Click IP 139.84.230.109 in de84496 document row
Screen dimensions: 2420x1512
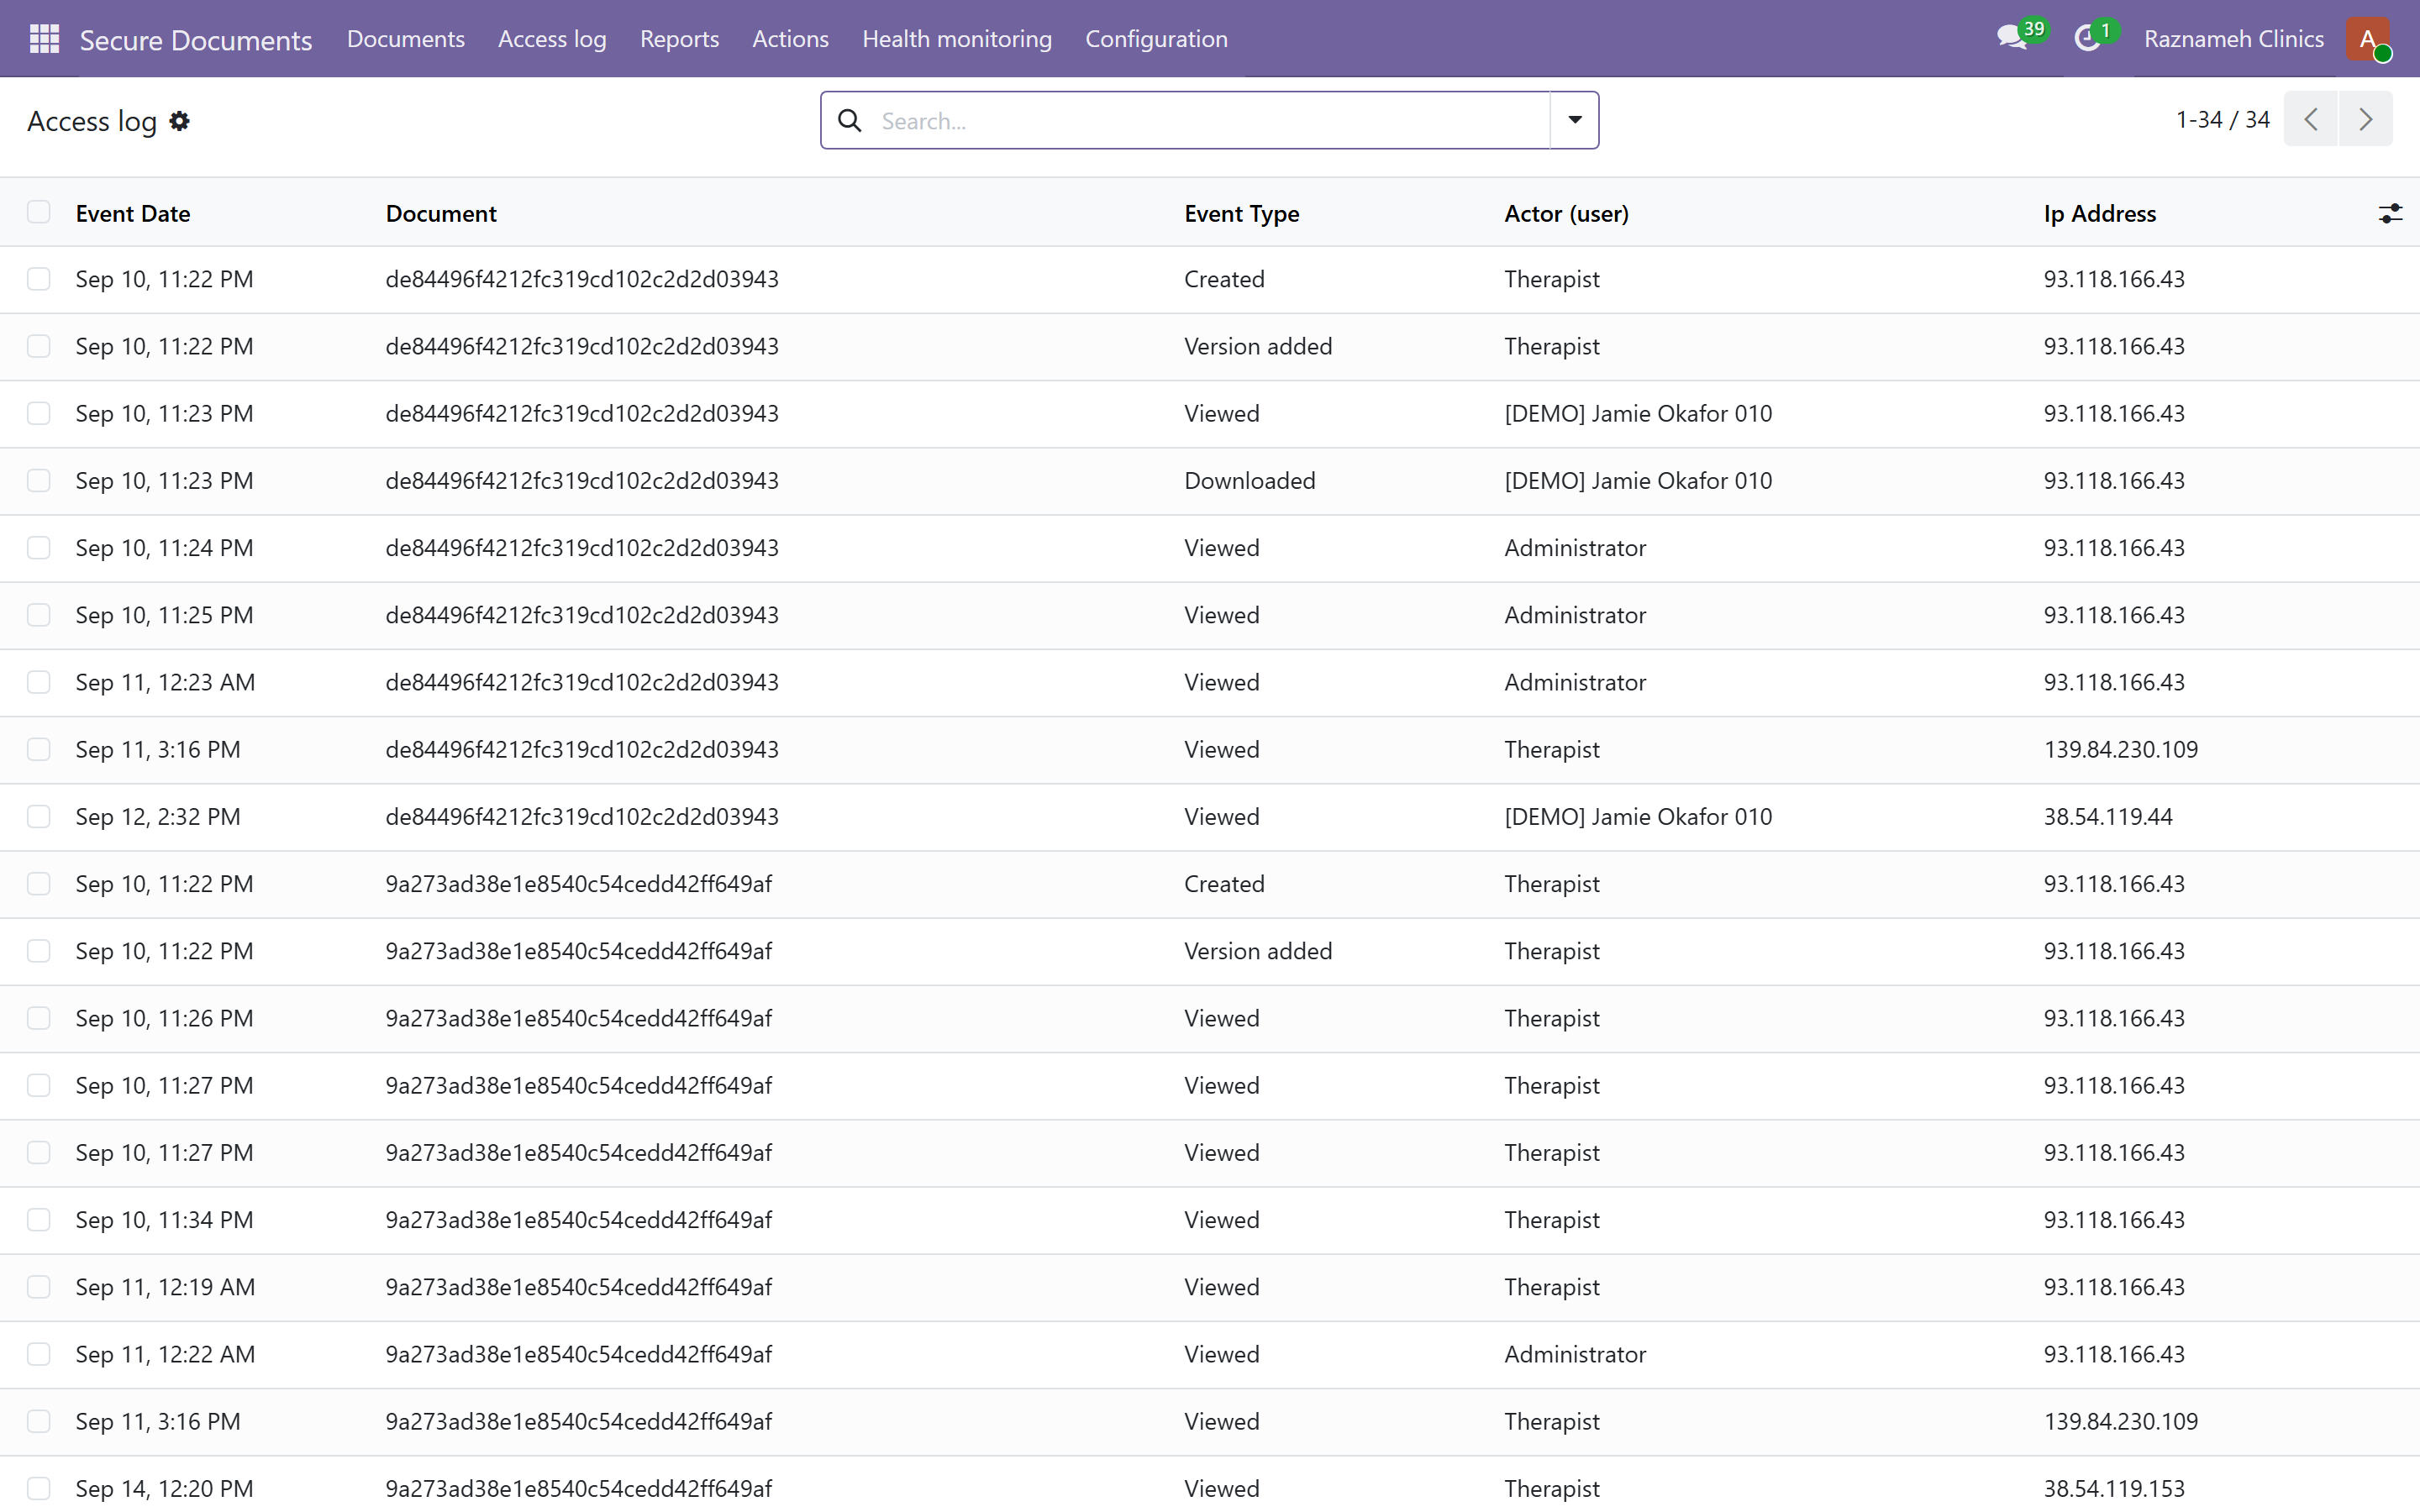[2120, 750]
